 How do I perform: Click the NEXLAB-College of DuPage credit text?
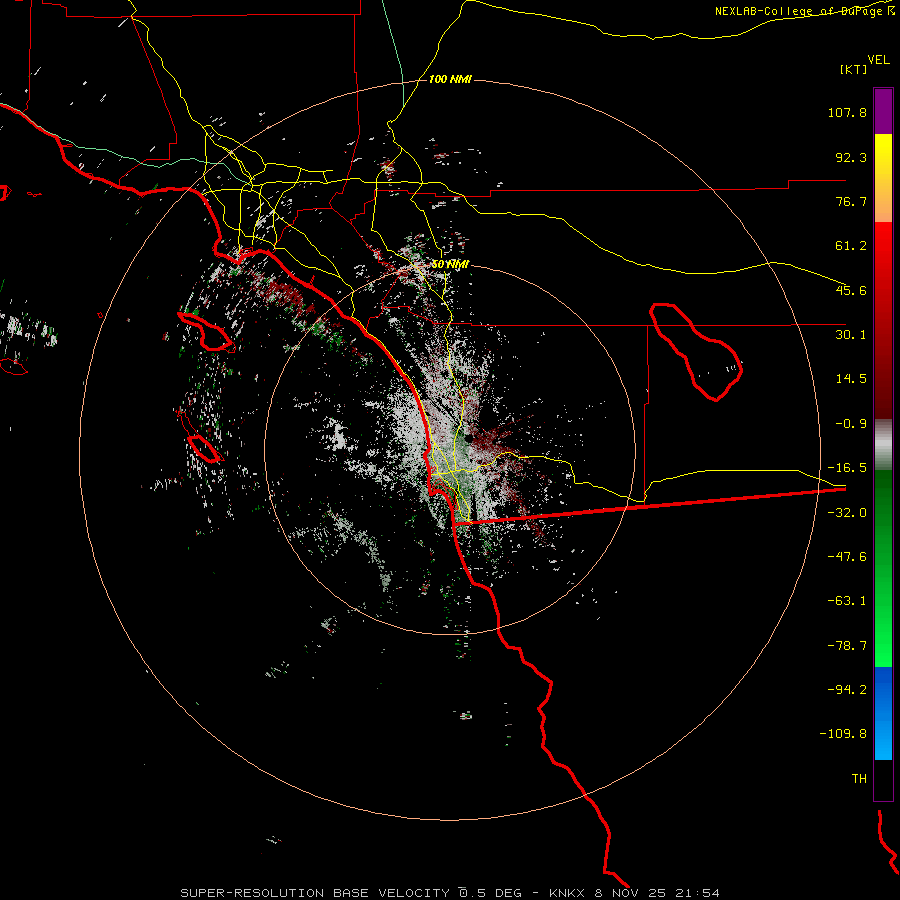point(797,11)
